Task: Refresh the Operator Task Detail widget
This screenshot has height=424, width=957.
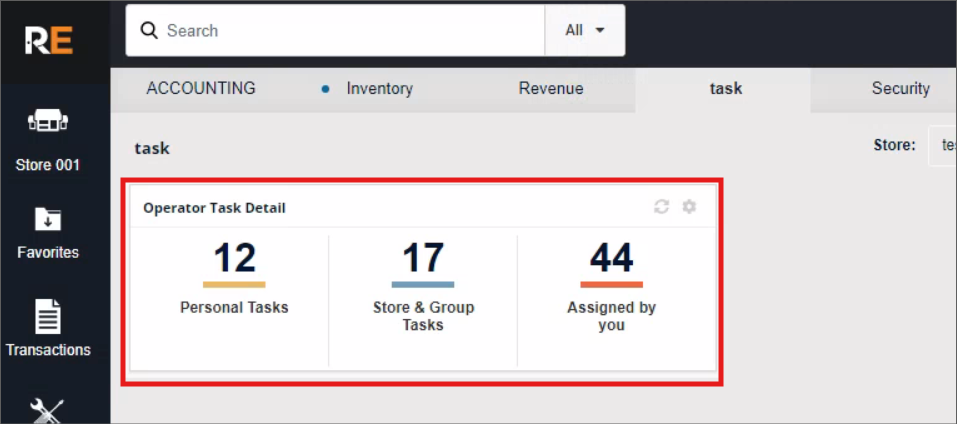Action: click(661, 207)
